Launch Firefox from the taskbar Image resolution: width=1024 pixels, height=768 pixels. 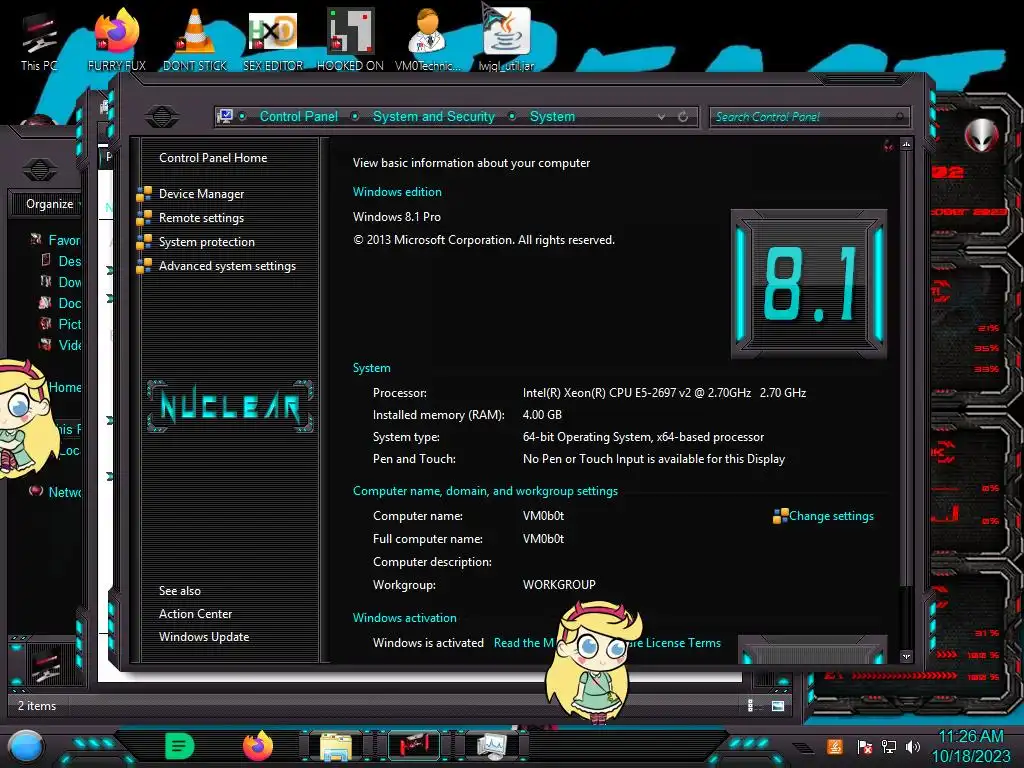click(257, 746)
